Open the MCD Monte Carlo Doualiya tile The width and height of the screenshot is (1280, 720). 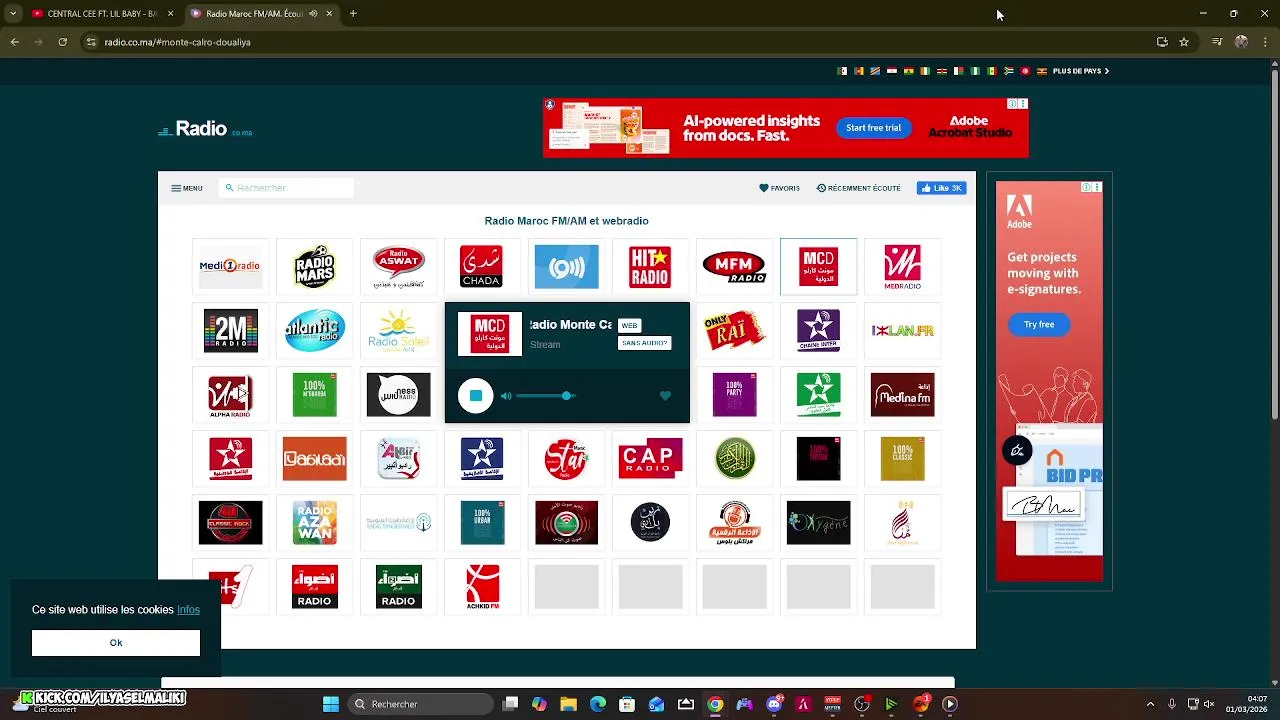(818, 267)
